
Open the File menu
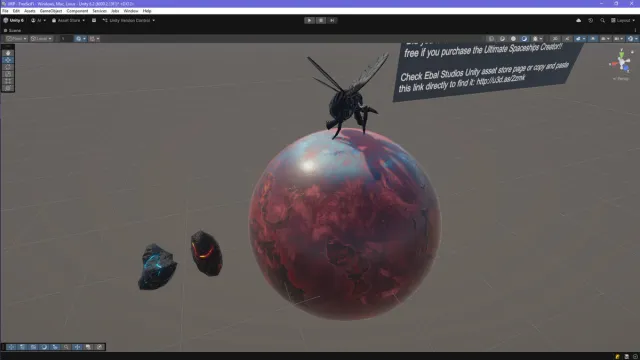5,11
